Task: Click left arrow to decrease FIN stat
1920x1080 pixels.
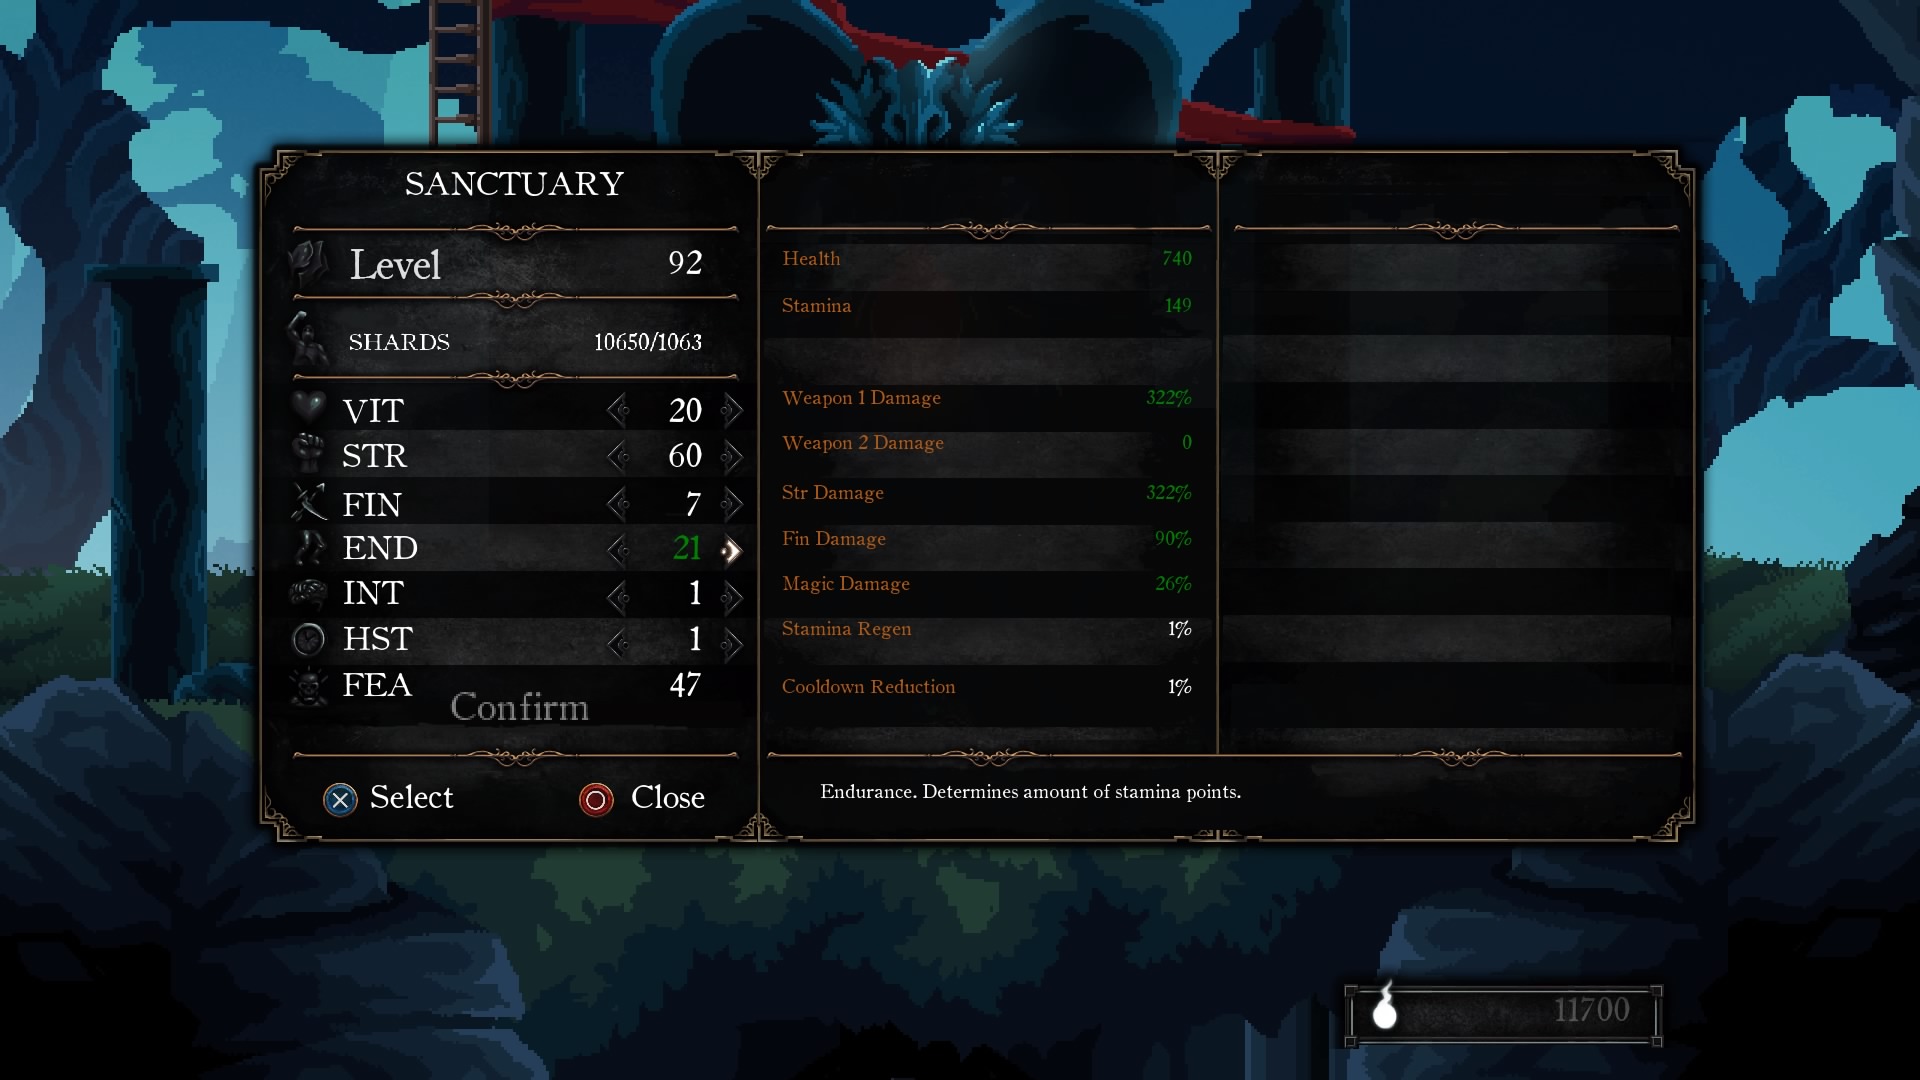Action: tap(616, 502)
